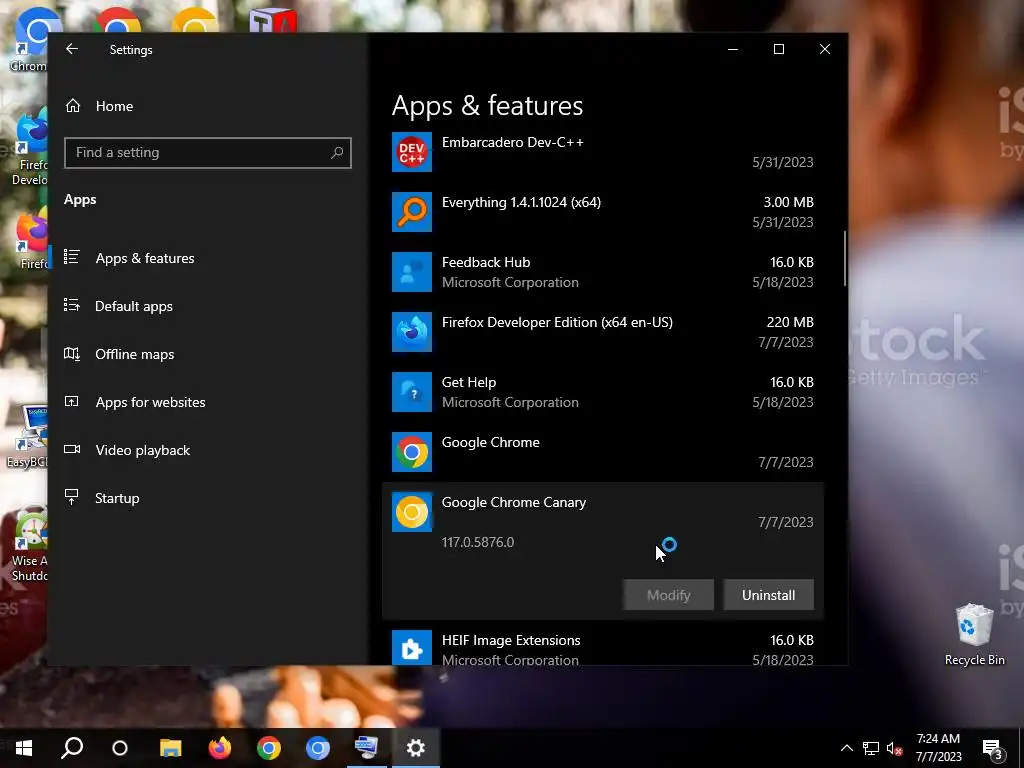Click the Everything search app icon
The width and height of the screenshot is (1024, 768).
411,212
